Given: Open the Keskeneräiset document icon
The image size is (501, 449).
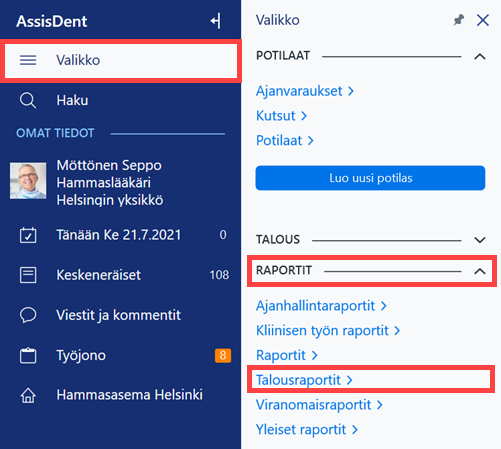Looking at the screenshot, I should [x=28, y=275].
